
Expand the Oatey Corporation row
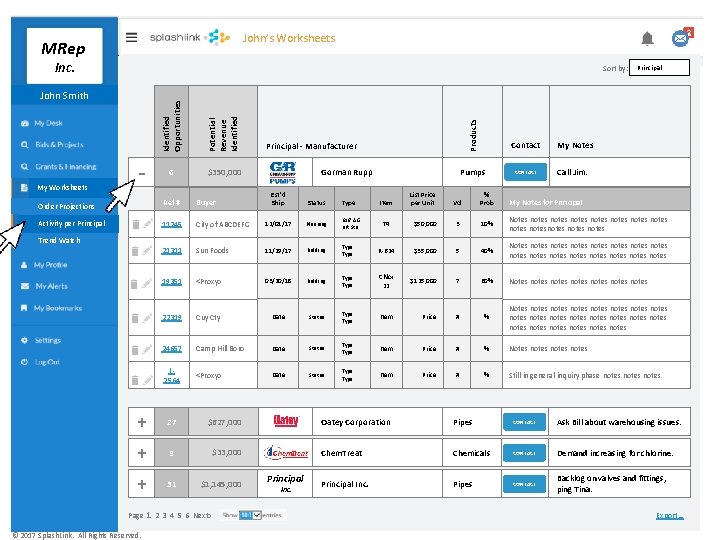142,422
